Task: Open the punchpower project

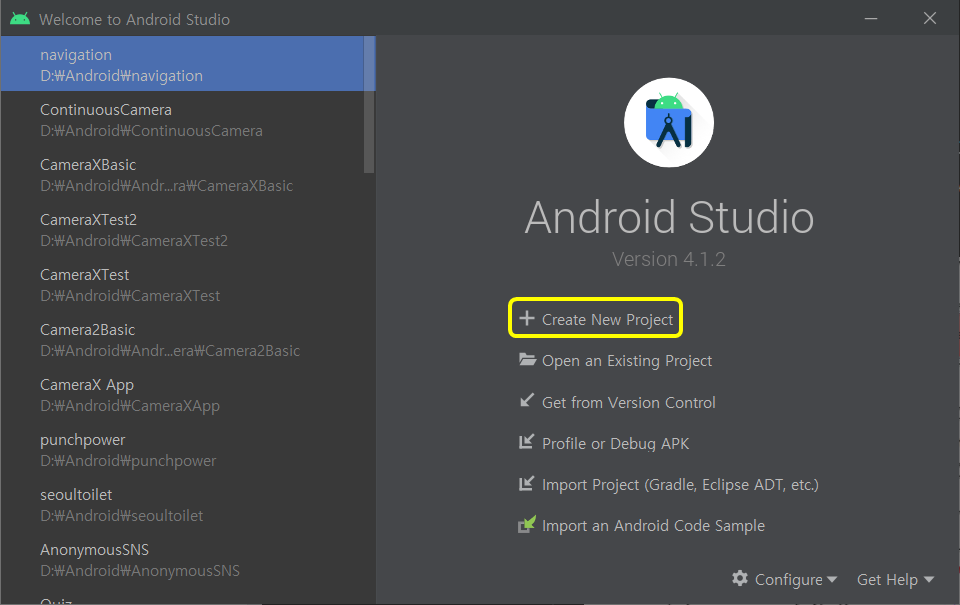Action: pos(182,450)
